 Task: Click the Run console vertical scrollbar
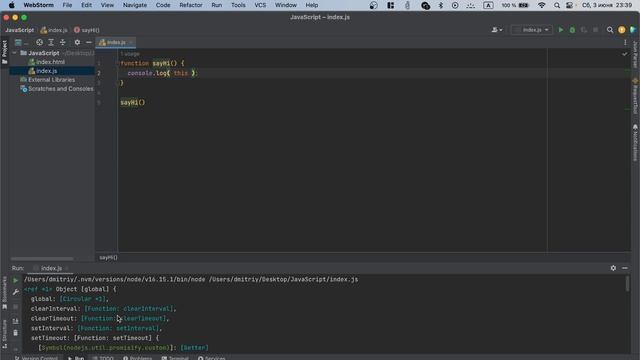coord(627,284)
